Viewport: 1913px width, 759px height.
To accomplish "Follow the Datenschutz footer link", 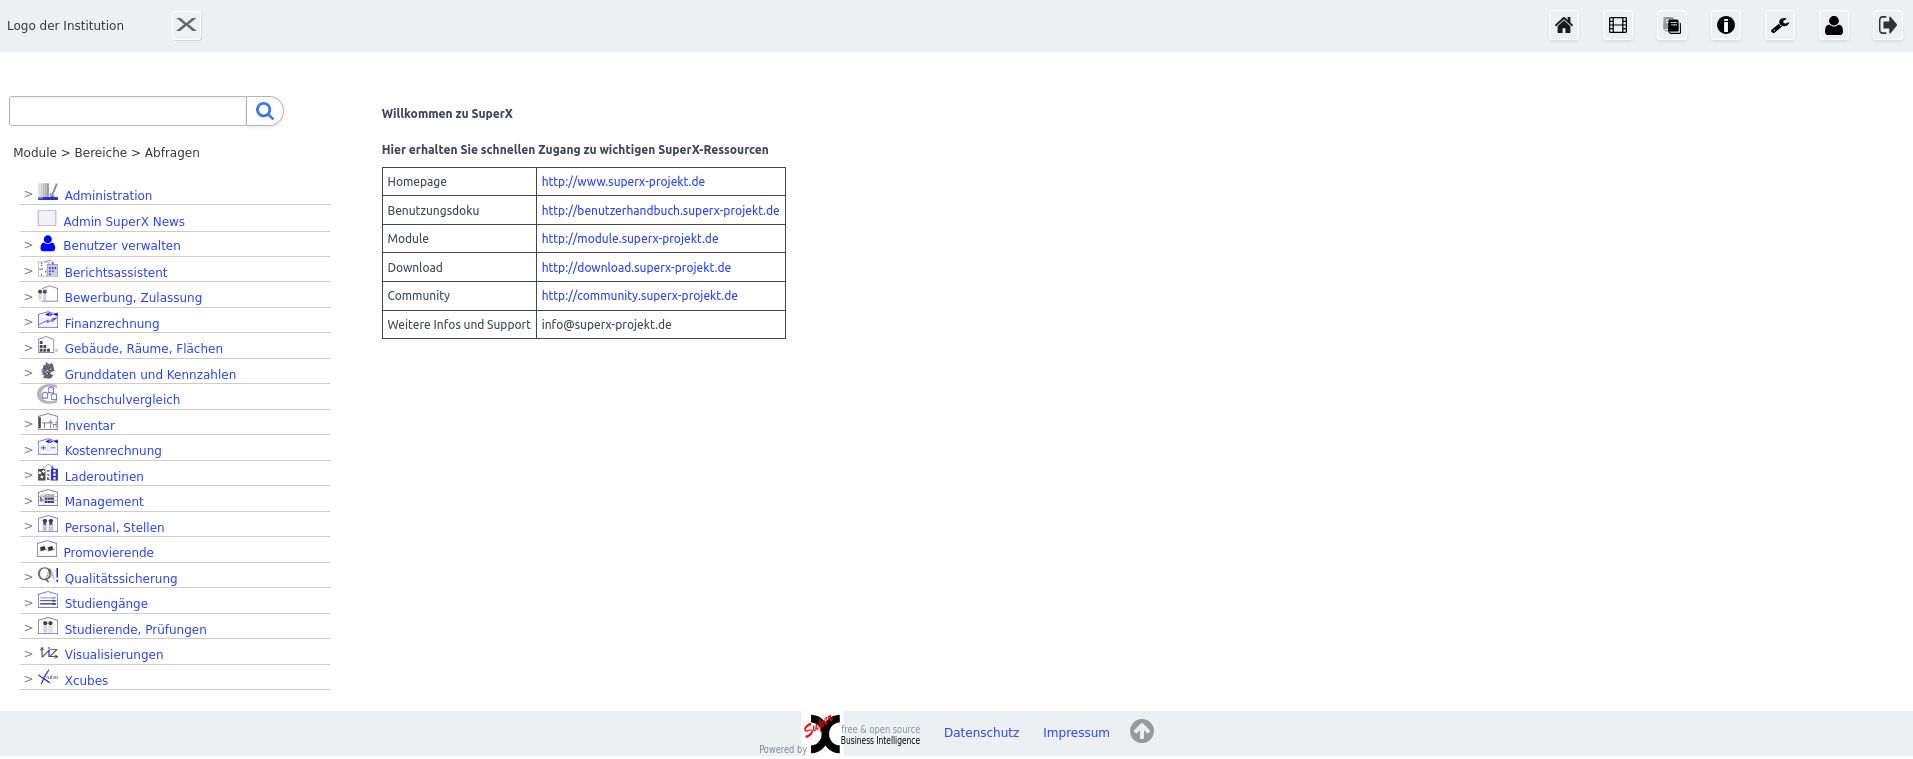I will (x=981, y=733).
